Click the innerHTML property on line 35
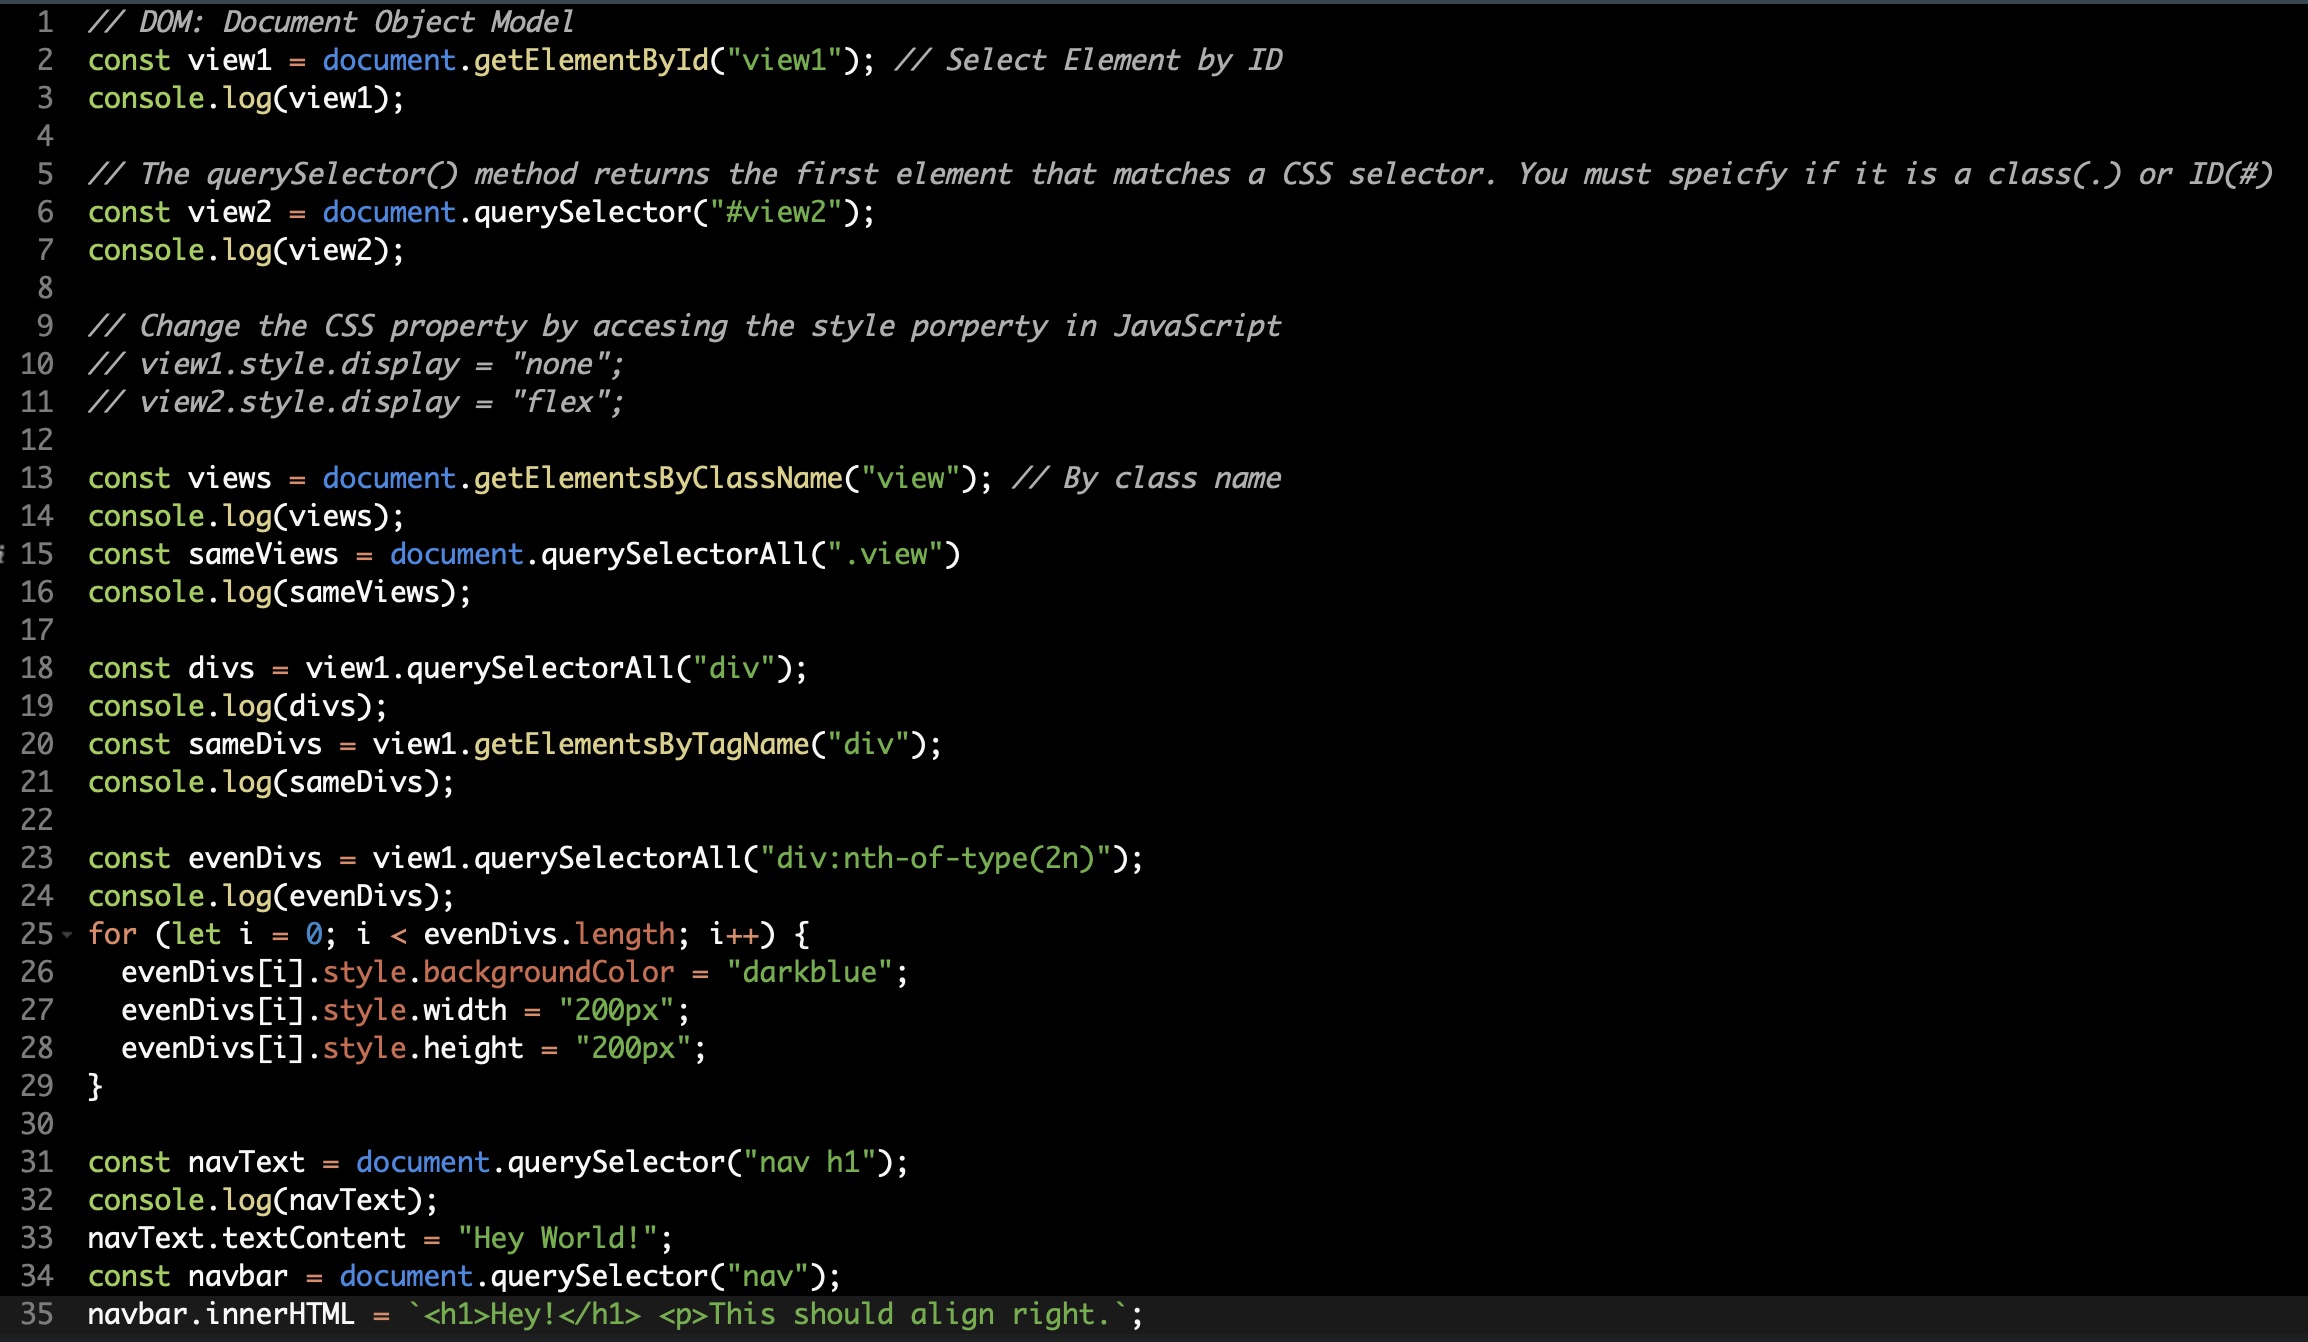The height and width of the screenshot is (1342, 2308). 280,1314
